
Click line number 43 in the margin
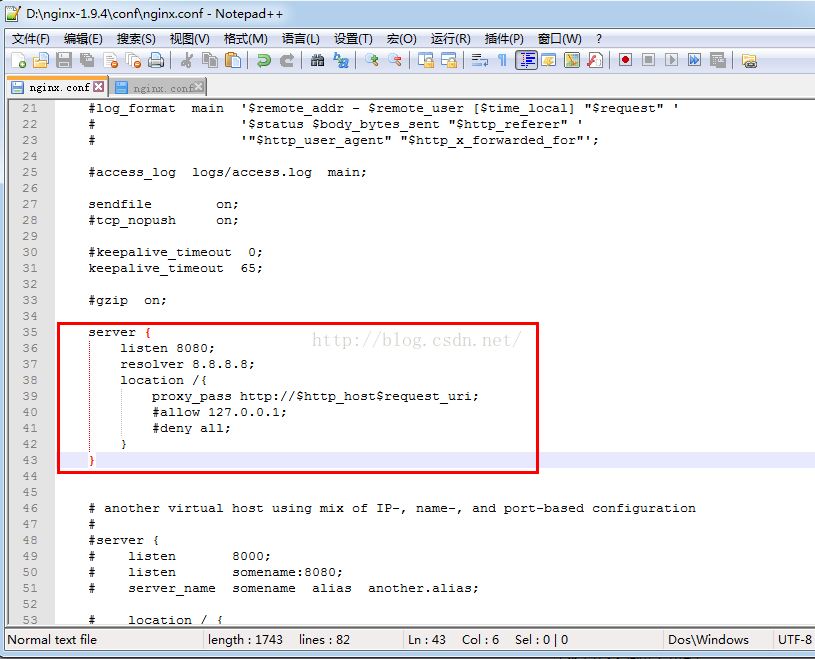pyautogui.click(x=30, y=460)
